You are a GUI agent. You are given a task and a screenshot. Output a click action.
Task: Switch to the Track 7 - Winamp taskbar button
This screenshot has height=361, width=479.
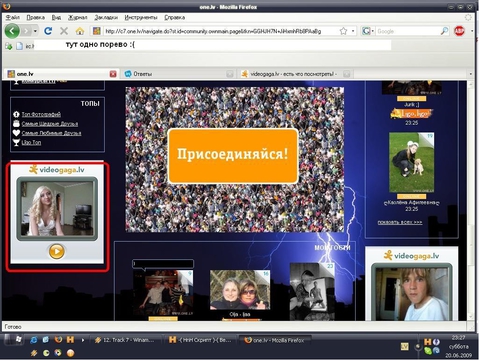tap(125, 340)
